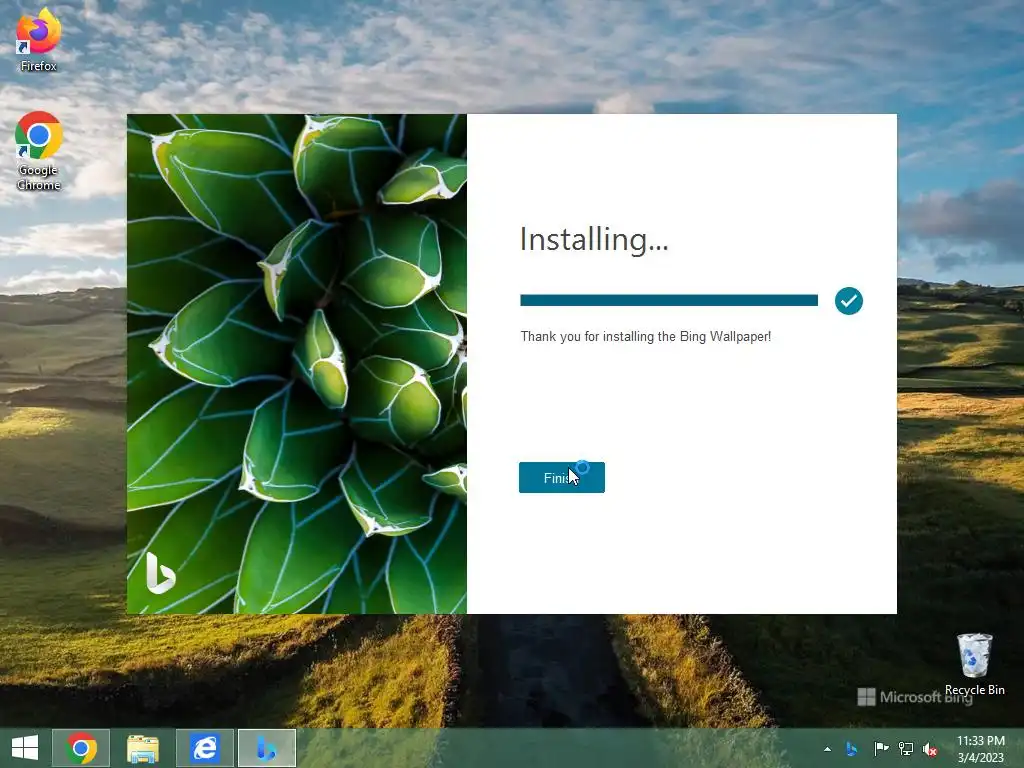Click the checkmark completion icon
This screenshot has width=1024, height=768.
tap(848, 300)
